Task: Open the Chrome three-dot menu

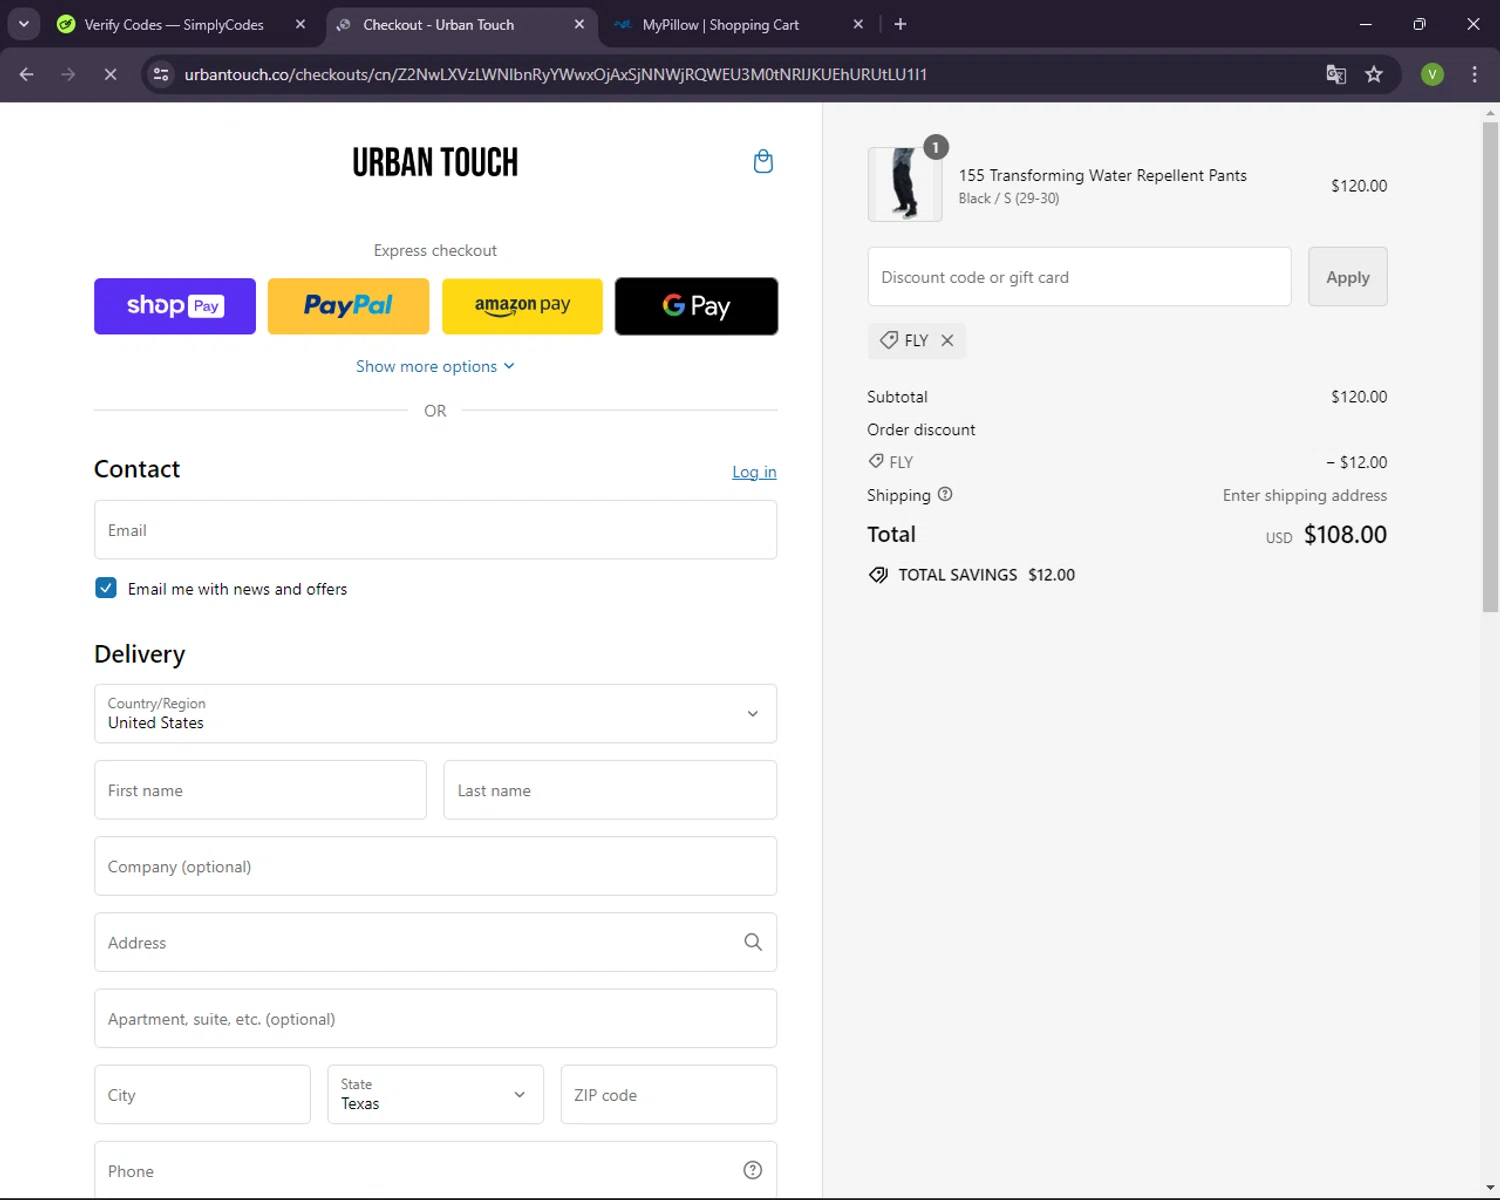Action: coord(1474,74)
